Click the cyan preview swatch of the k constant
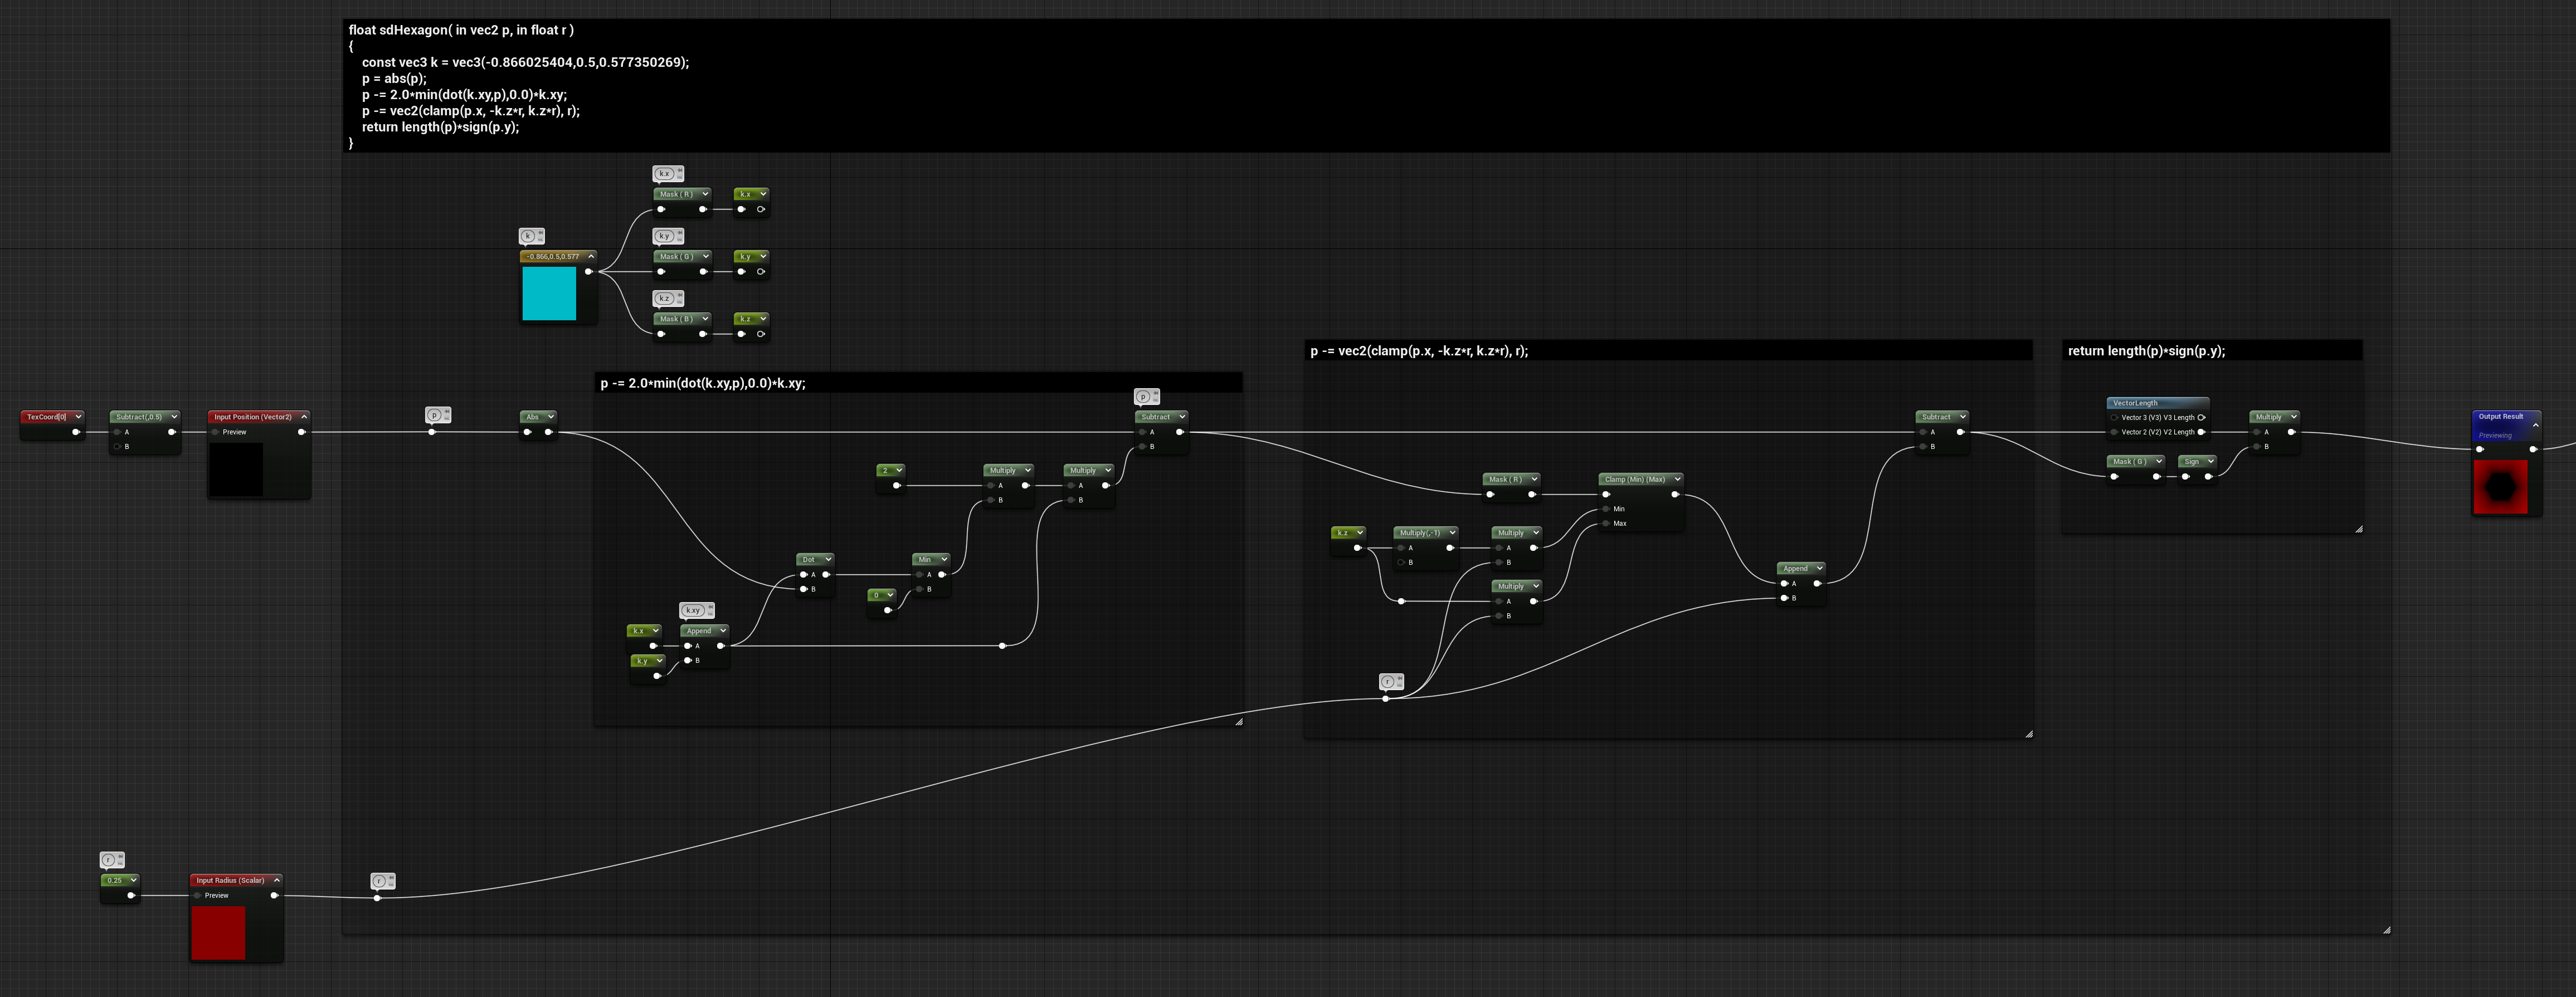2576x997 pixels. 549,293
